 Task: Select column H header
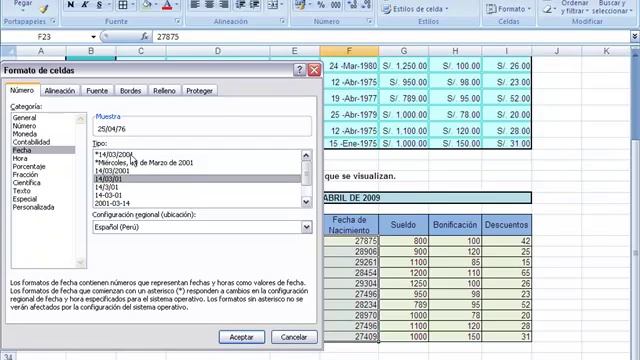(x=455, y=51)
